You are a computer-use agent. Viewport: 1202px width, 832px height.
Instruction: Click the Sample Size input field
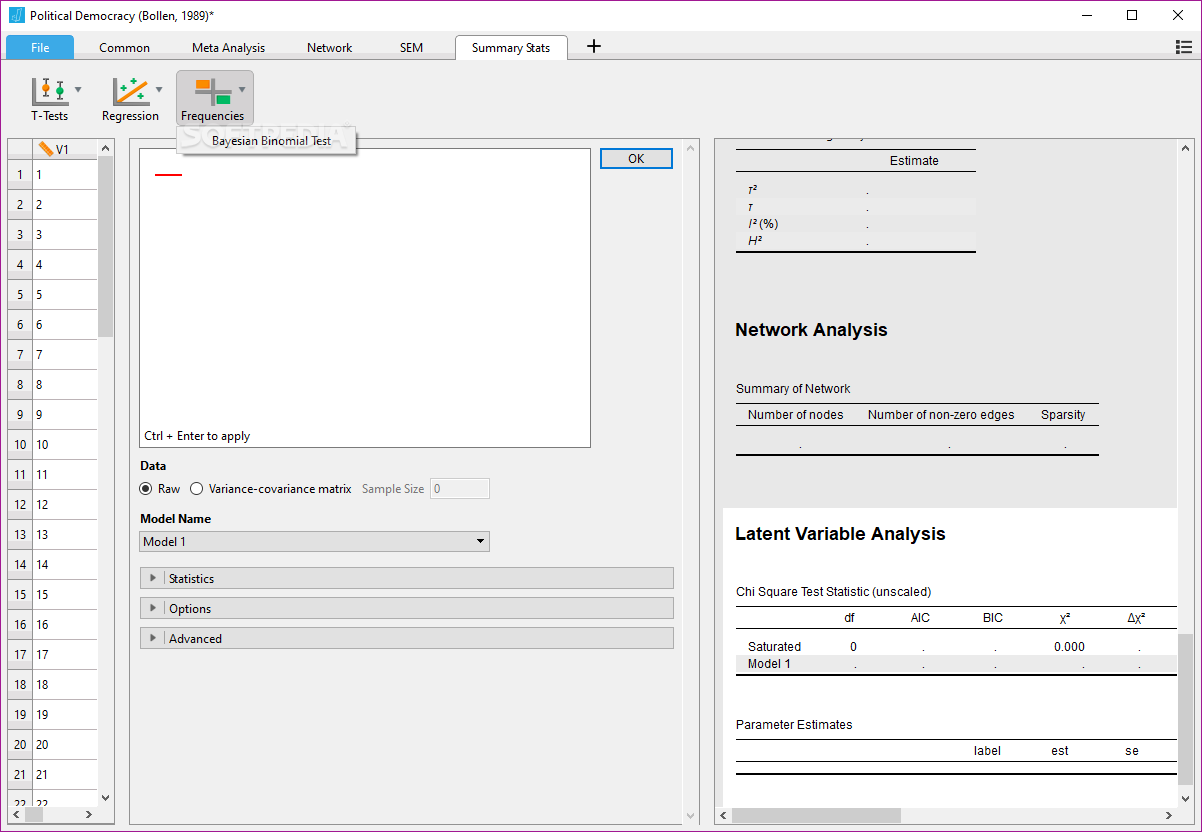(x=460, y=489)
